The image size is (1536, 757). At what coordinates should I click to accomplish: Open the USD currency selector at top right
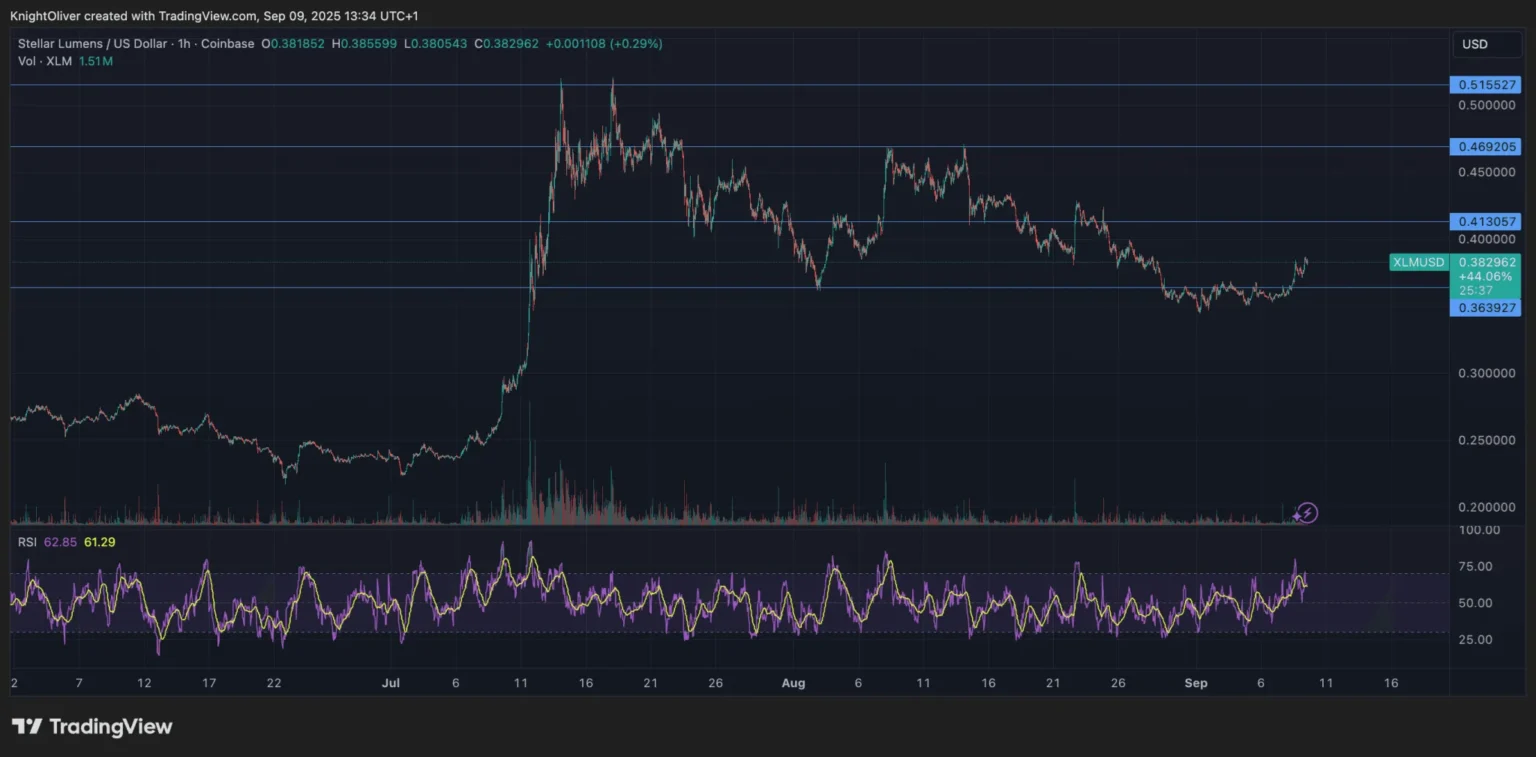(1485, 44)
